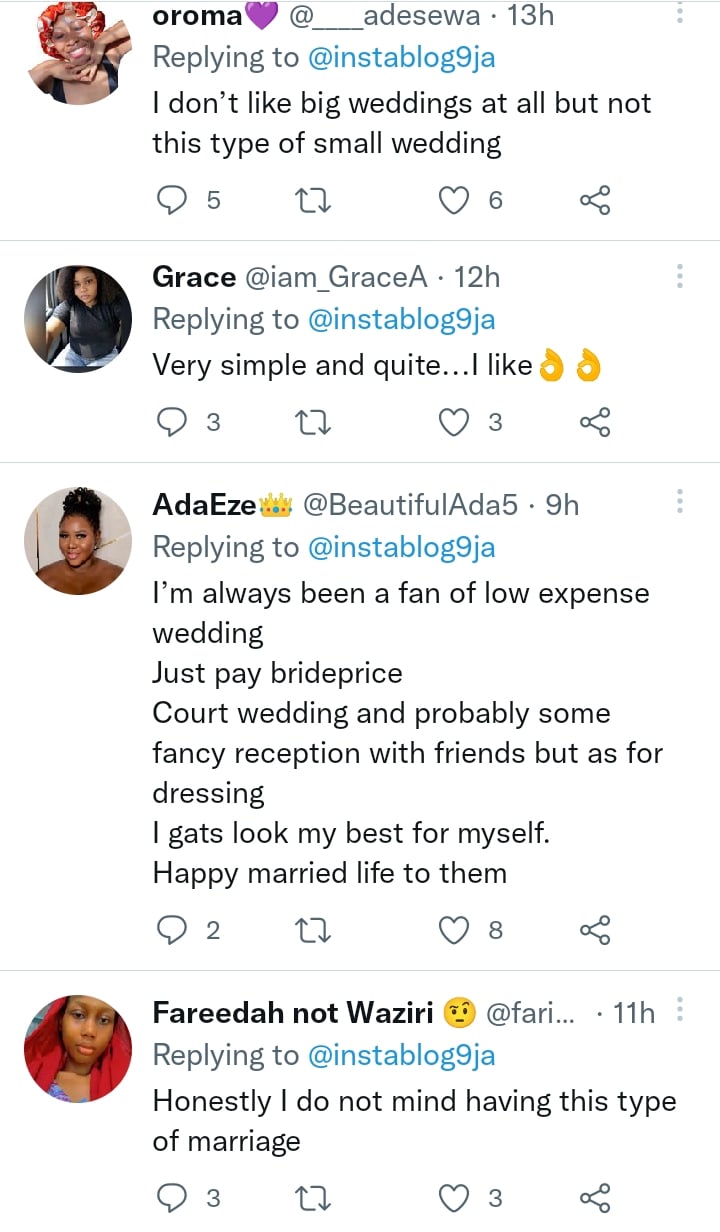Share oroma's small wedding tweet

click(595, 201)
